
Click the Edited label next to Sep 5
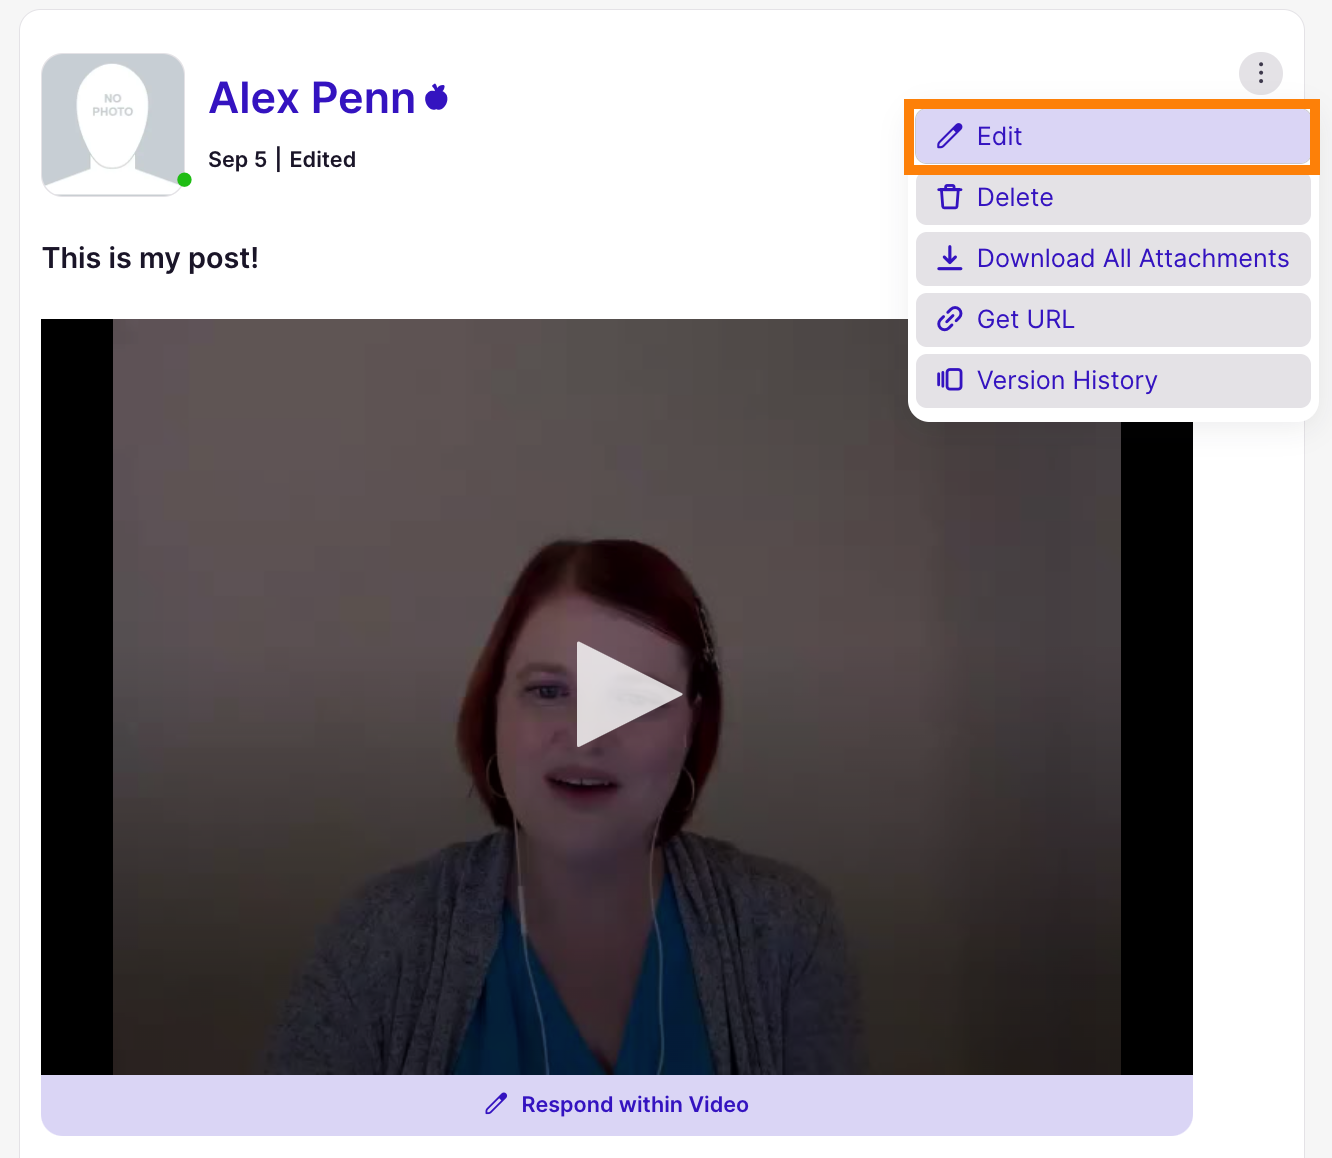pos(322,160)
